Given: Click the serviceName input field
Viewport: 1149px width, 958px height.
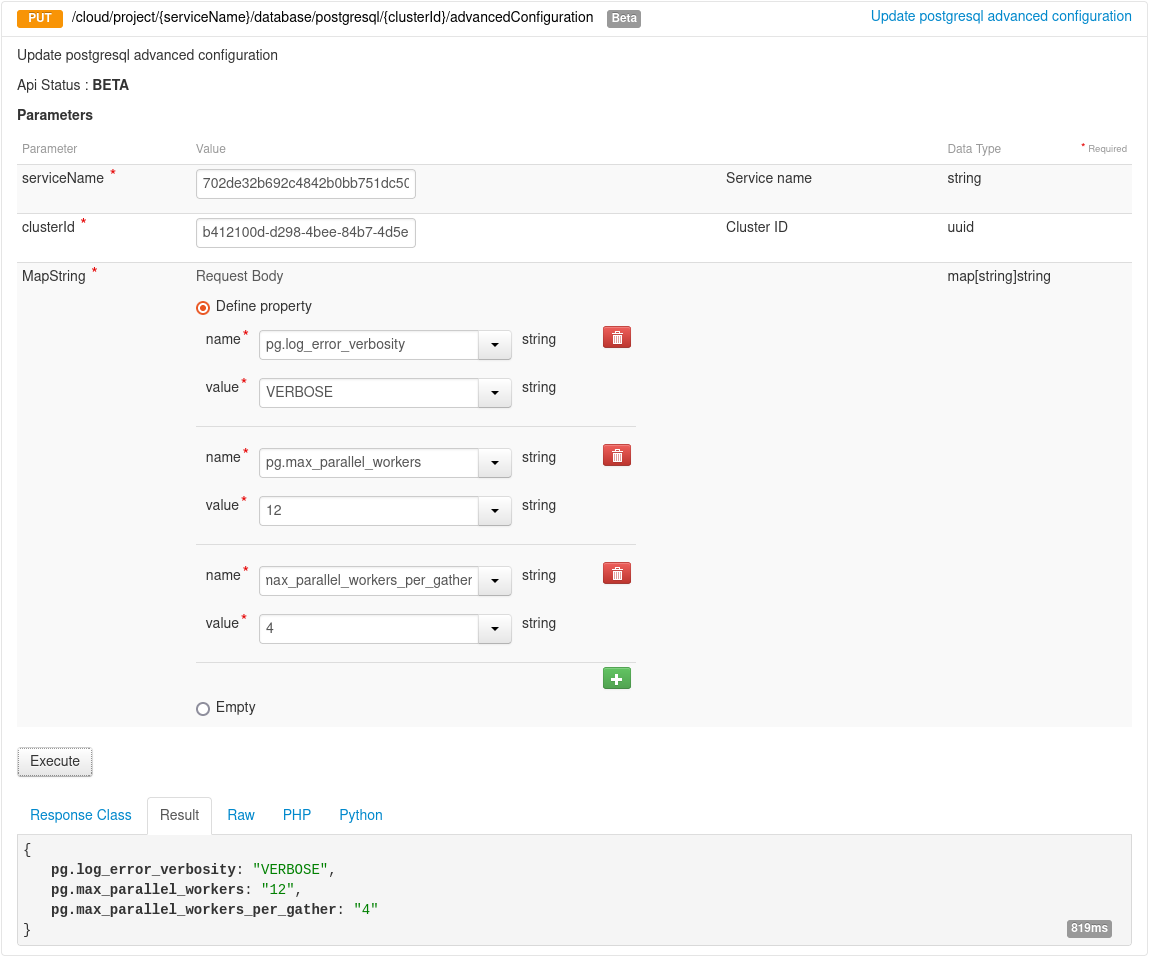Looking at the screenshot, I should pyautogui.click(x=305, y=184).
